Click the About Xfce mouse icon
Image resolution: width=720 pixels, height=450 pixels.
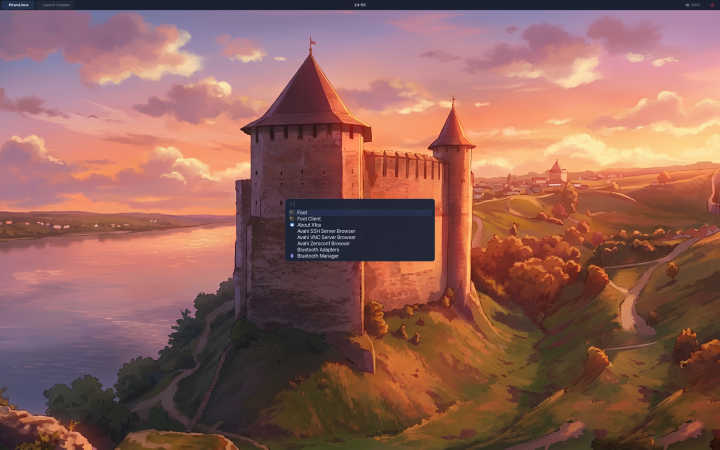[x=292, y=225]
